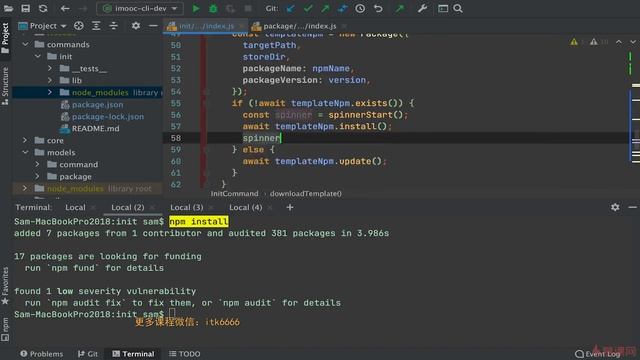Open the Project view dropdown

[42, 26]
